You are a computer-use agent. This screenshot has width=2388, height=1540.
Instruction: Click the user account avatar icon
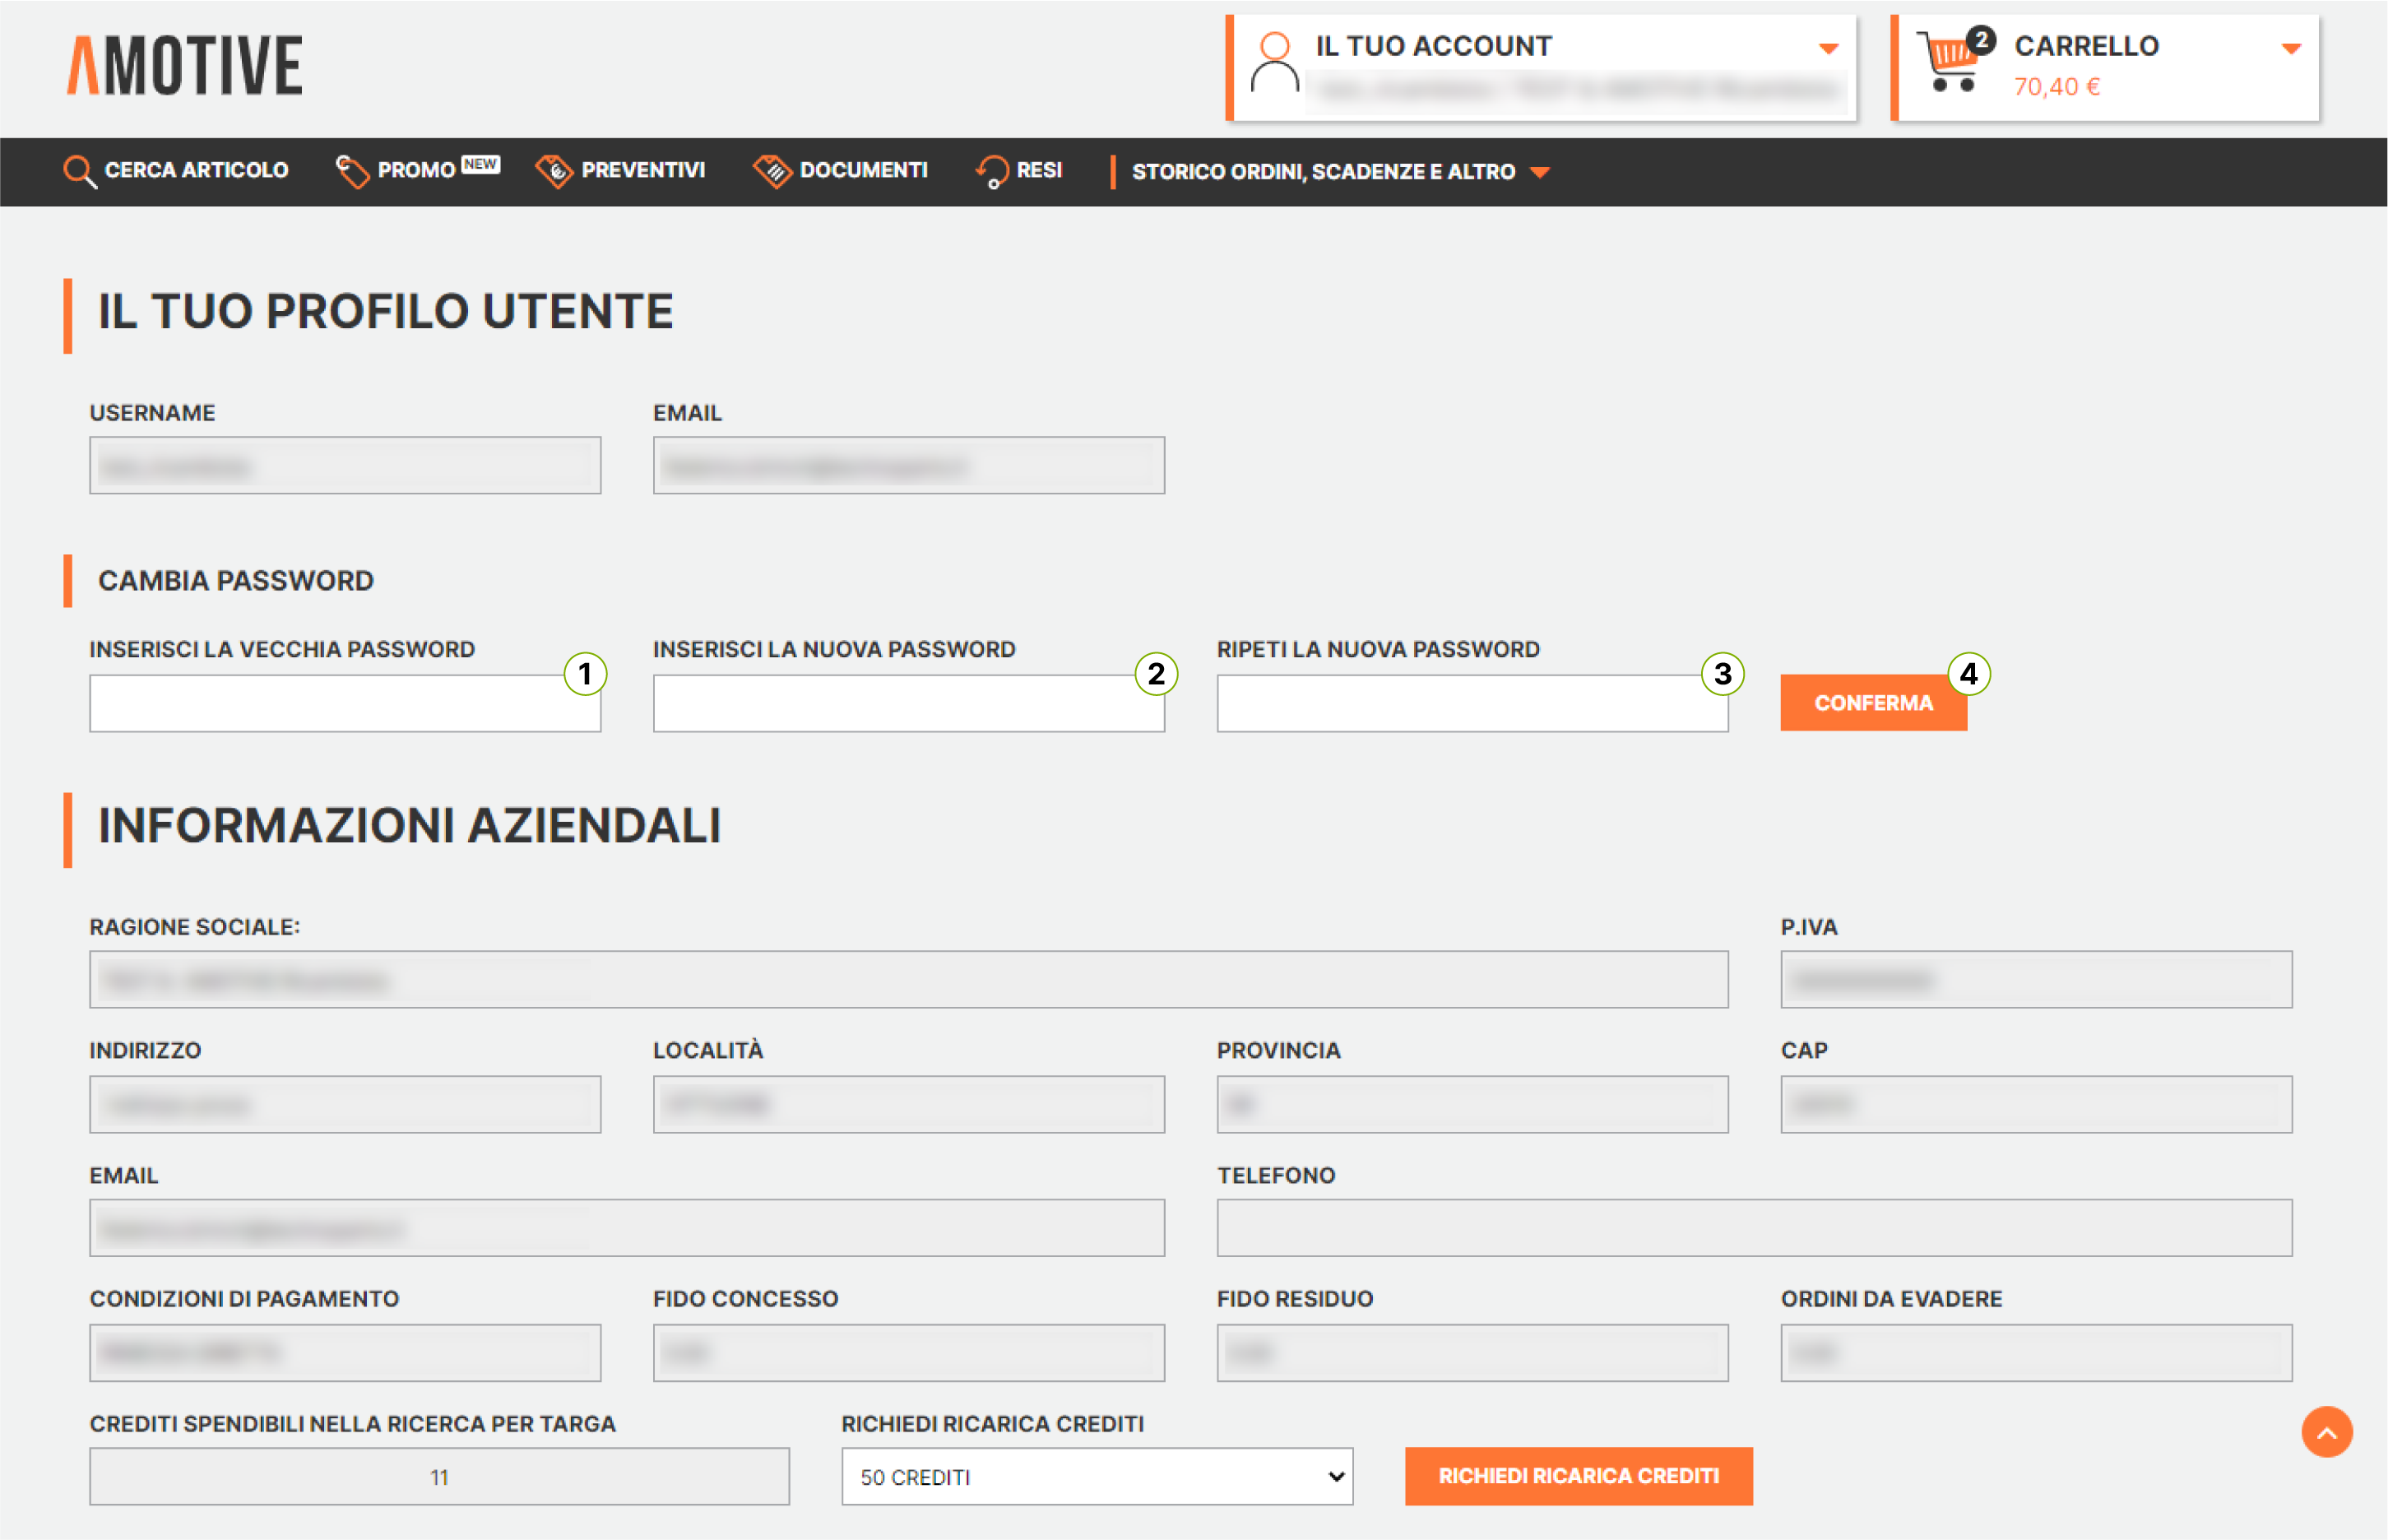pyautogui.click(x=1274, y=63)
